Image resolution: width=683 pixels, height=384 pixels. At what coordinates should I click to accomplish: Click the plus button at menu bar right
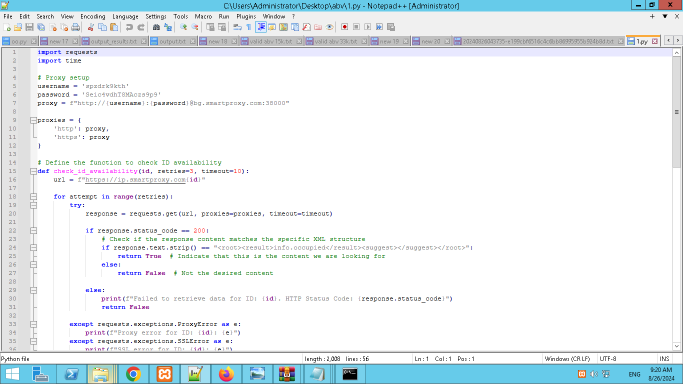[652, 17]
